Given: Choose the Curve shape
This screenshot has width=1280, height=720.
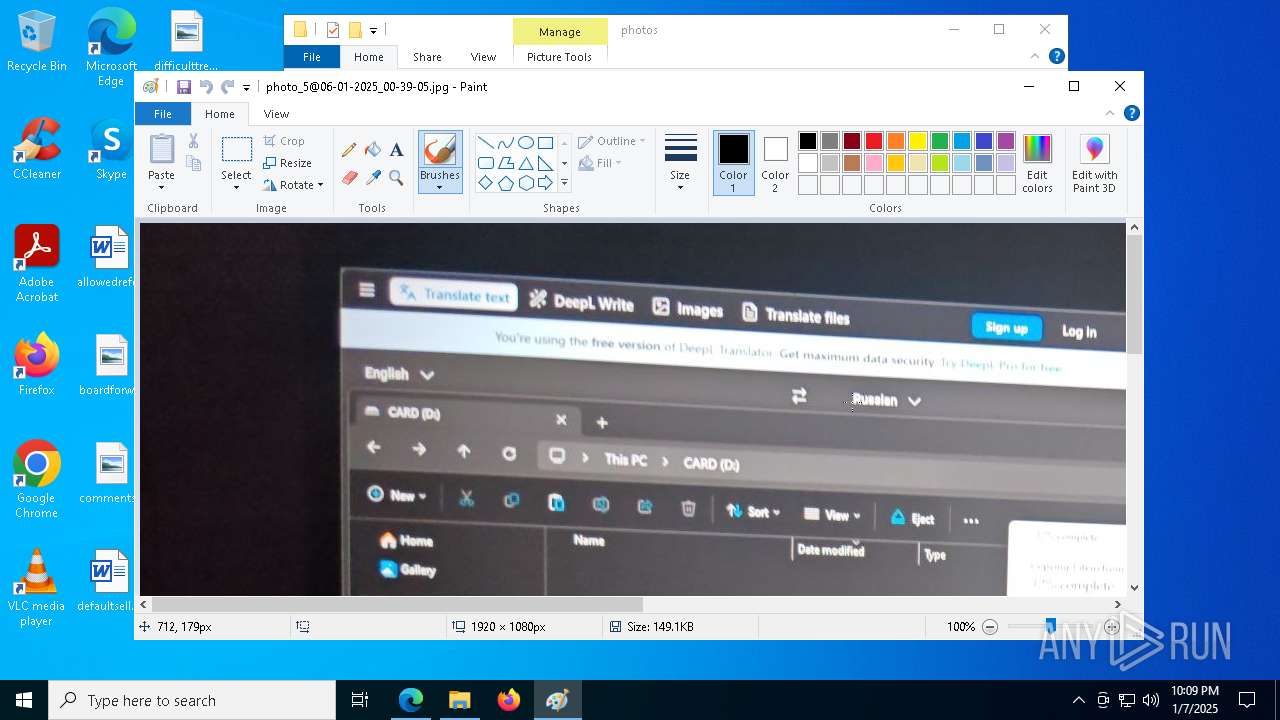Looking at the screenshot, I should point(505,143).
